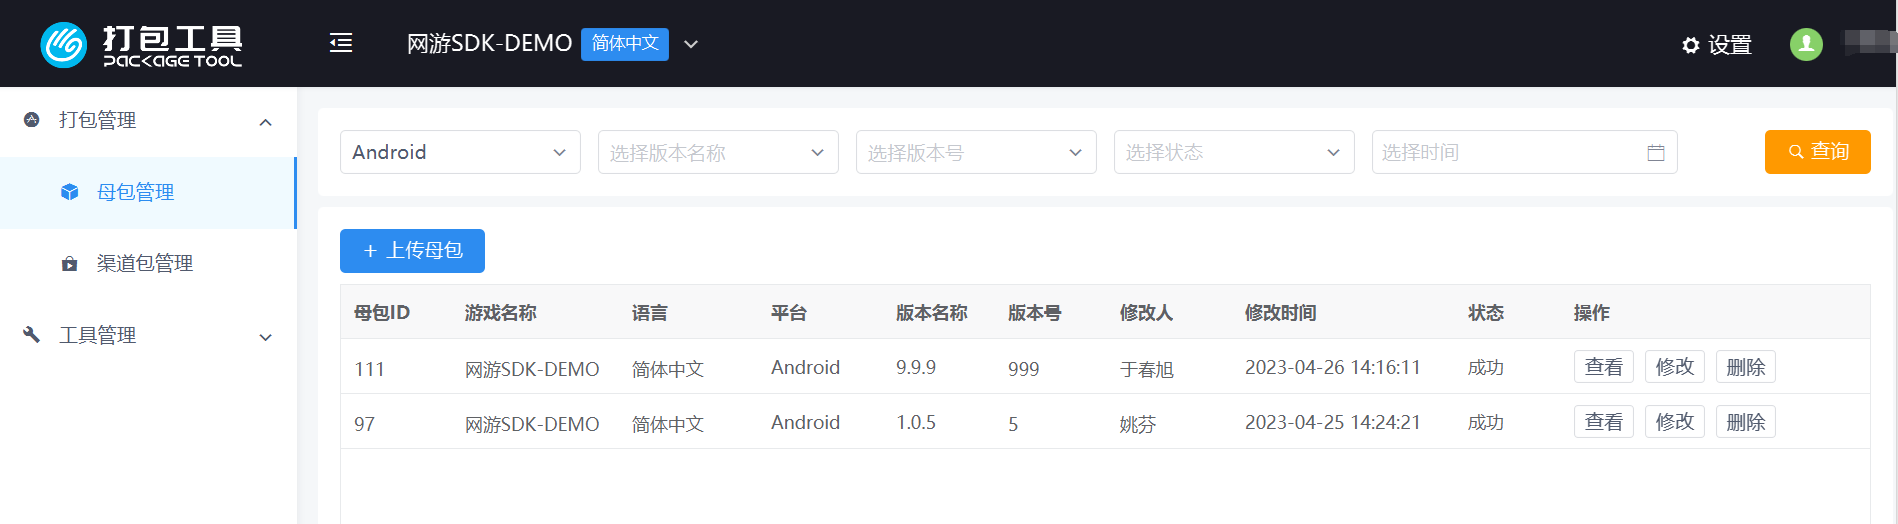
Task: Click the cube icon beside 母包管理
Action: (x=69, y=192)
